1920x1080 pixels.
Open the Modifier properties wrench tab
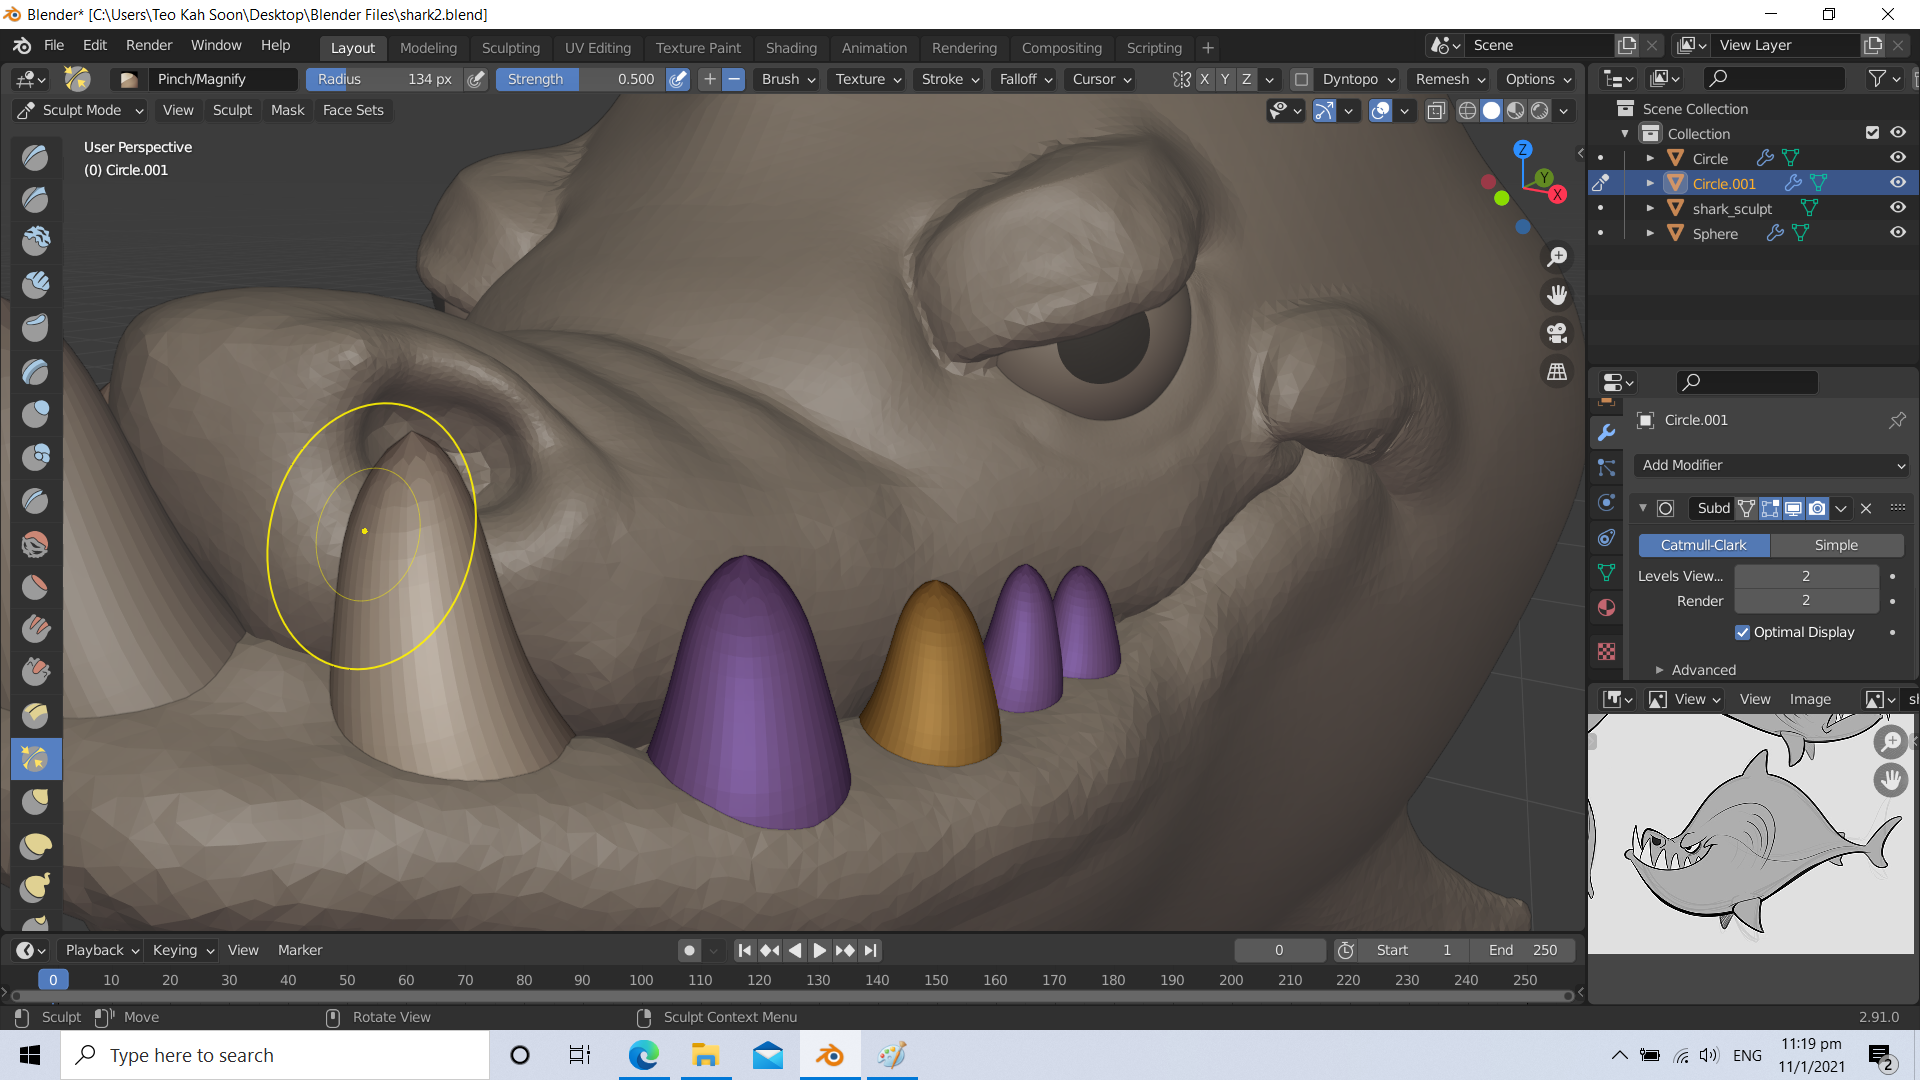pyautogui.click(x=1607, y=433)
